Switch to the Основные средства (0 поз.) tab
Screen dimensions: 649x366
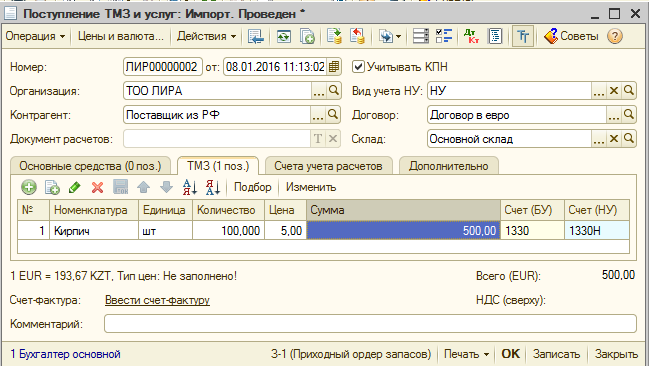pyautogui.click(x=90, y=166)
